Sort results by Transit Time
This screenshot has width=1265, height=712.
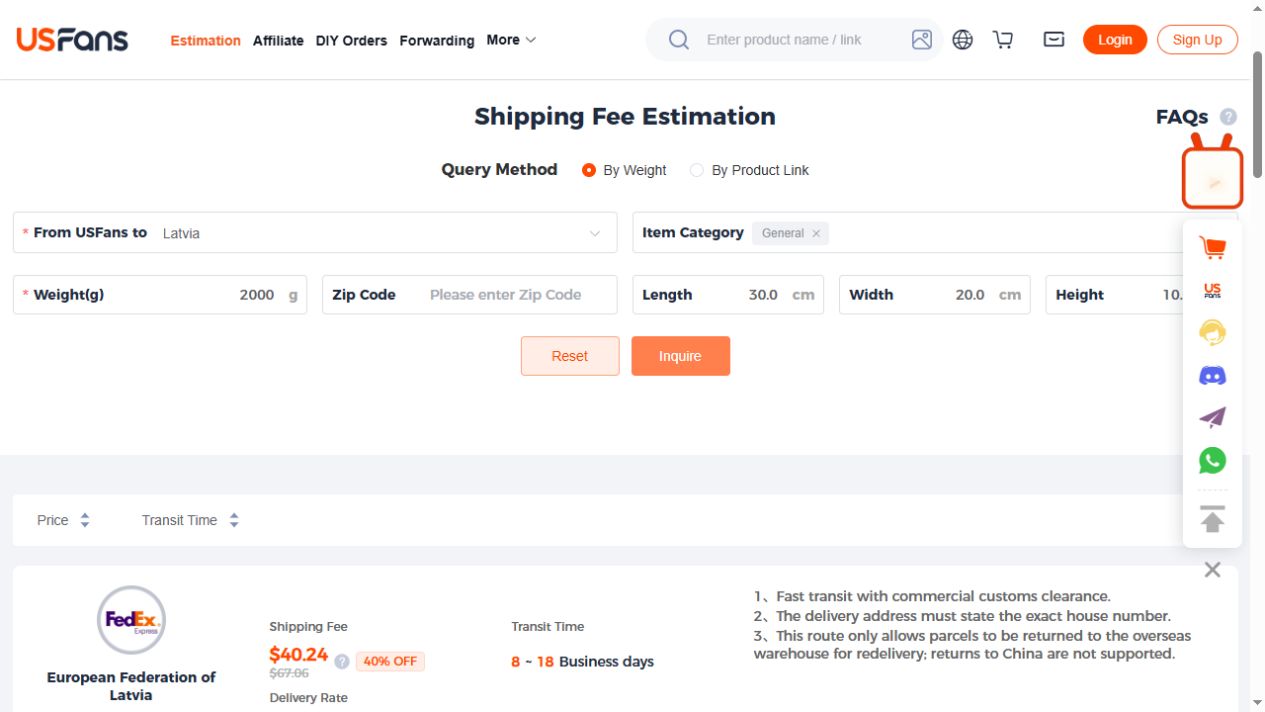click(190, 520)
